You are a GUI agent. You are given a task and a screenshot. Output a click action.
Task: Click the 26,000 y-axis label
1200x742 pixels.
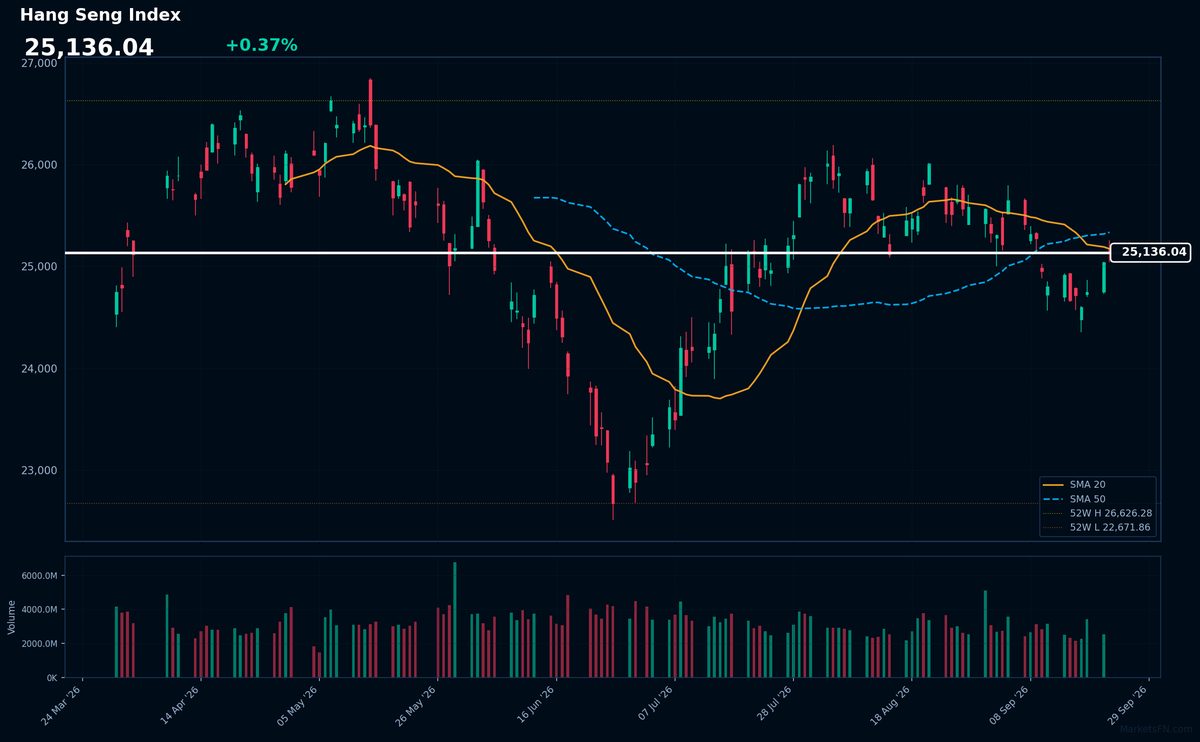coord(40,165)
